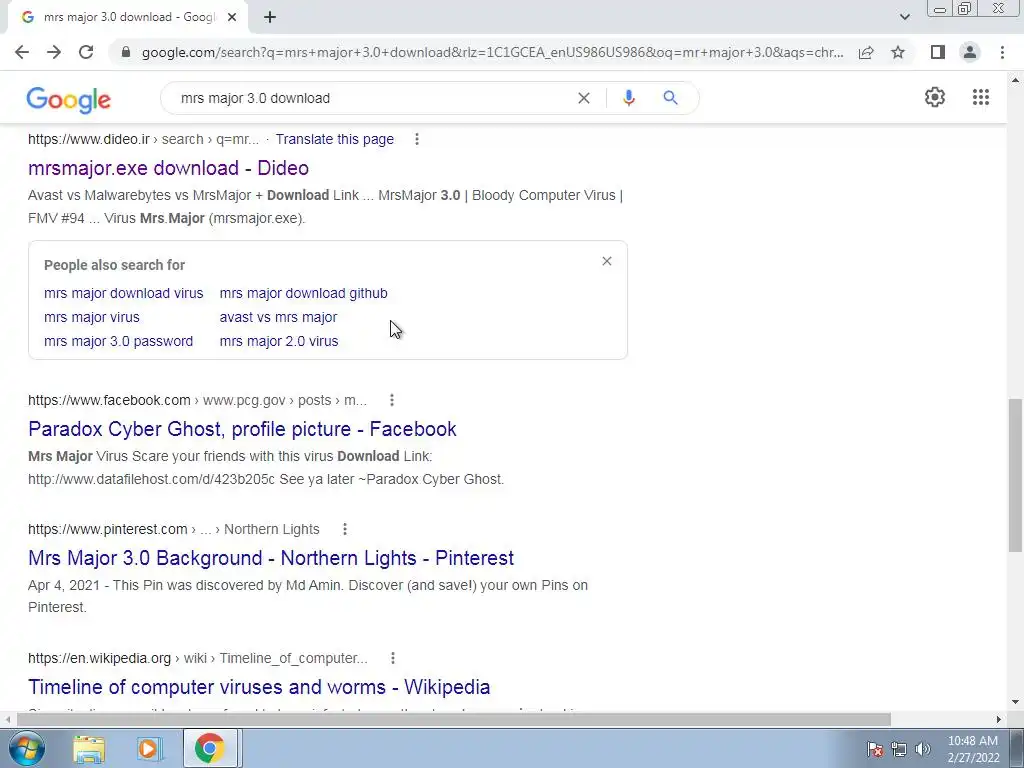Open the Google apps grid
The height and width of the screenshot is (768, 1024).
coord(980,97)
